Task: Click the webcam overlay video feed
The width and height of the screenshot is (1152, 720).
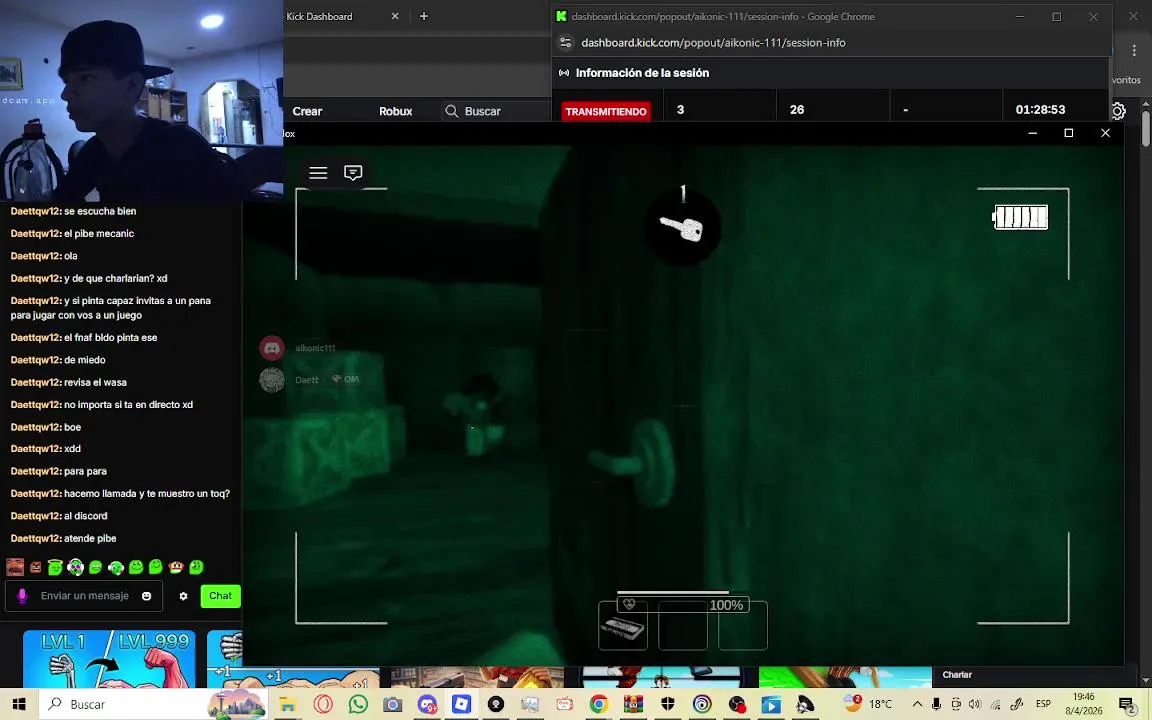Action: tap(141, 100)
